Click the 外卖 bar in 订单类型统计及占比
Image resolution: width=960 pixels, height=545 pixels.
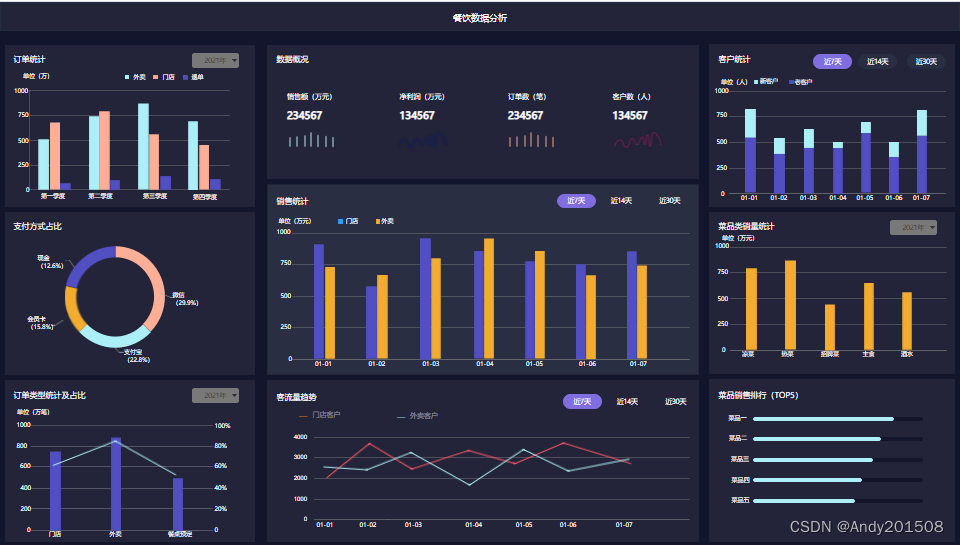point(116,484)
